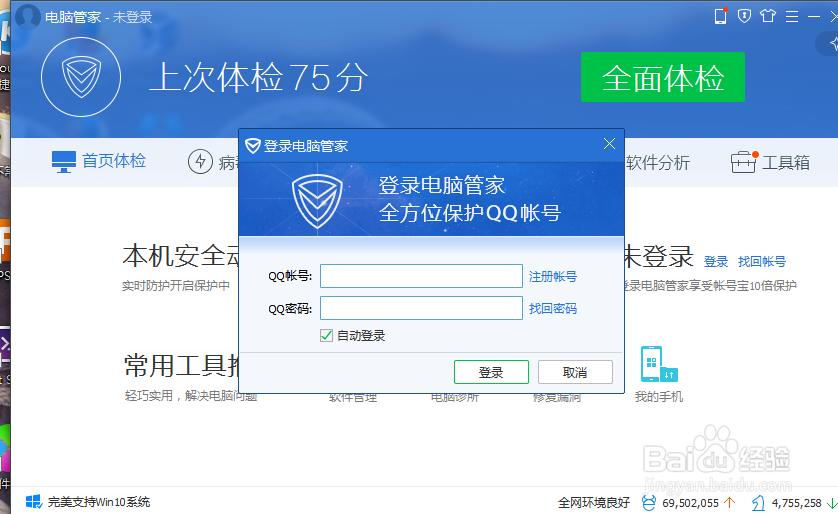Open the 我的手机 phone icon

(x=658, y=364)
